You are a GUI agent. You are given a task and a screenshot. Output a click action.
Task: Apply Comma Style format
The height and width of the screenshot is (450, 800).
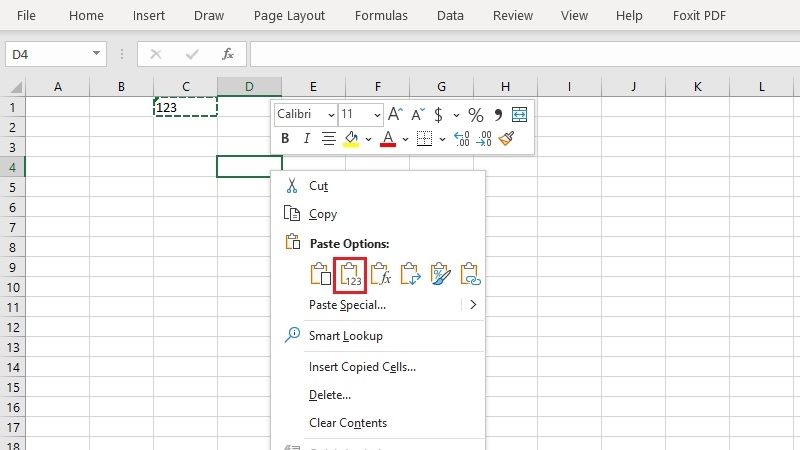click(x=498, y=114)
